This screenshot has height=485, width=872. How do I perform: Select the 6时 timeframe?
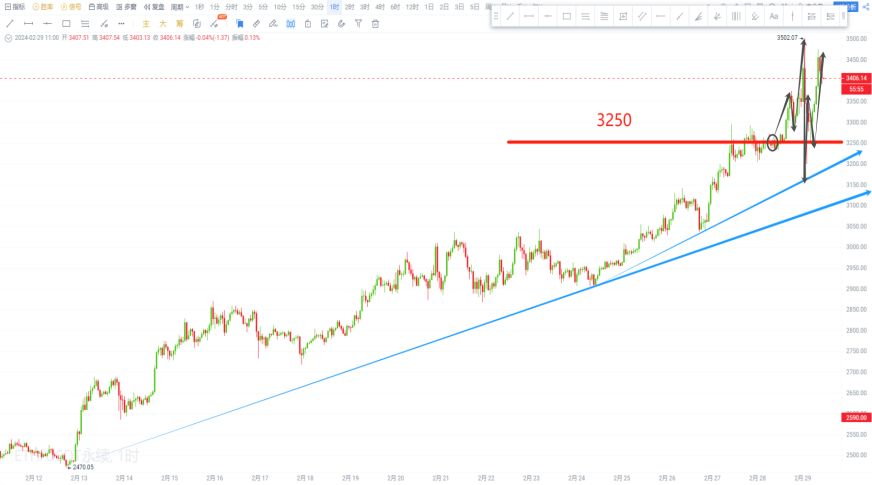[395, 7]
